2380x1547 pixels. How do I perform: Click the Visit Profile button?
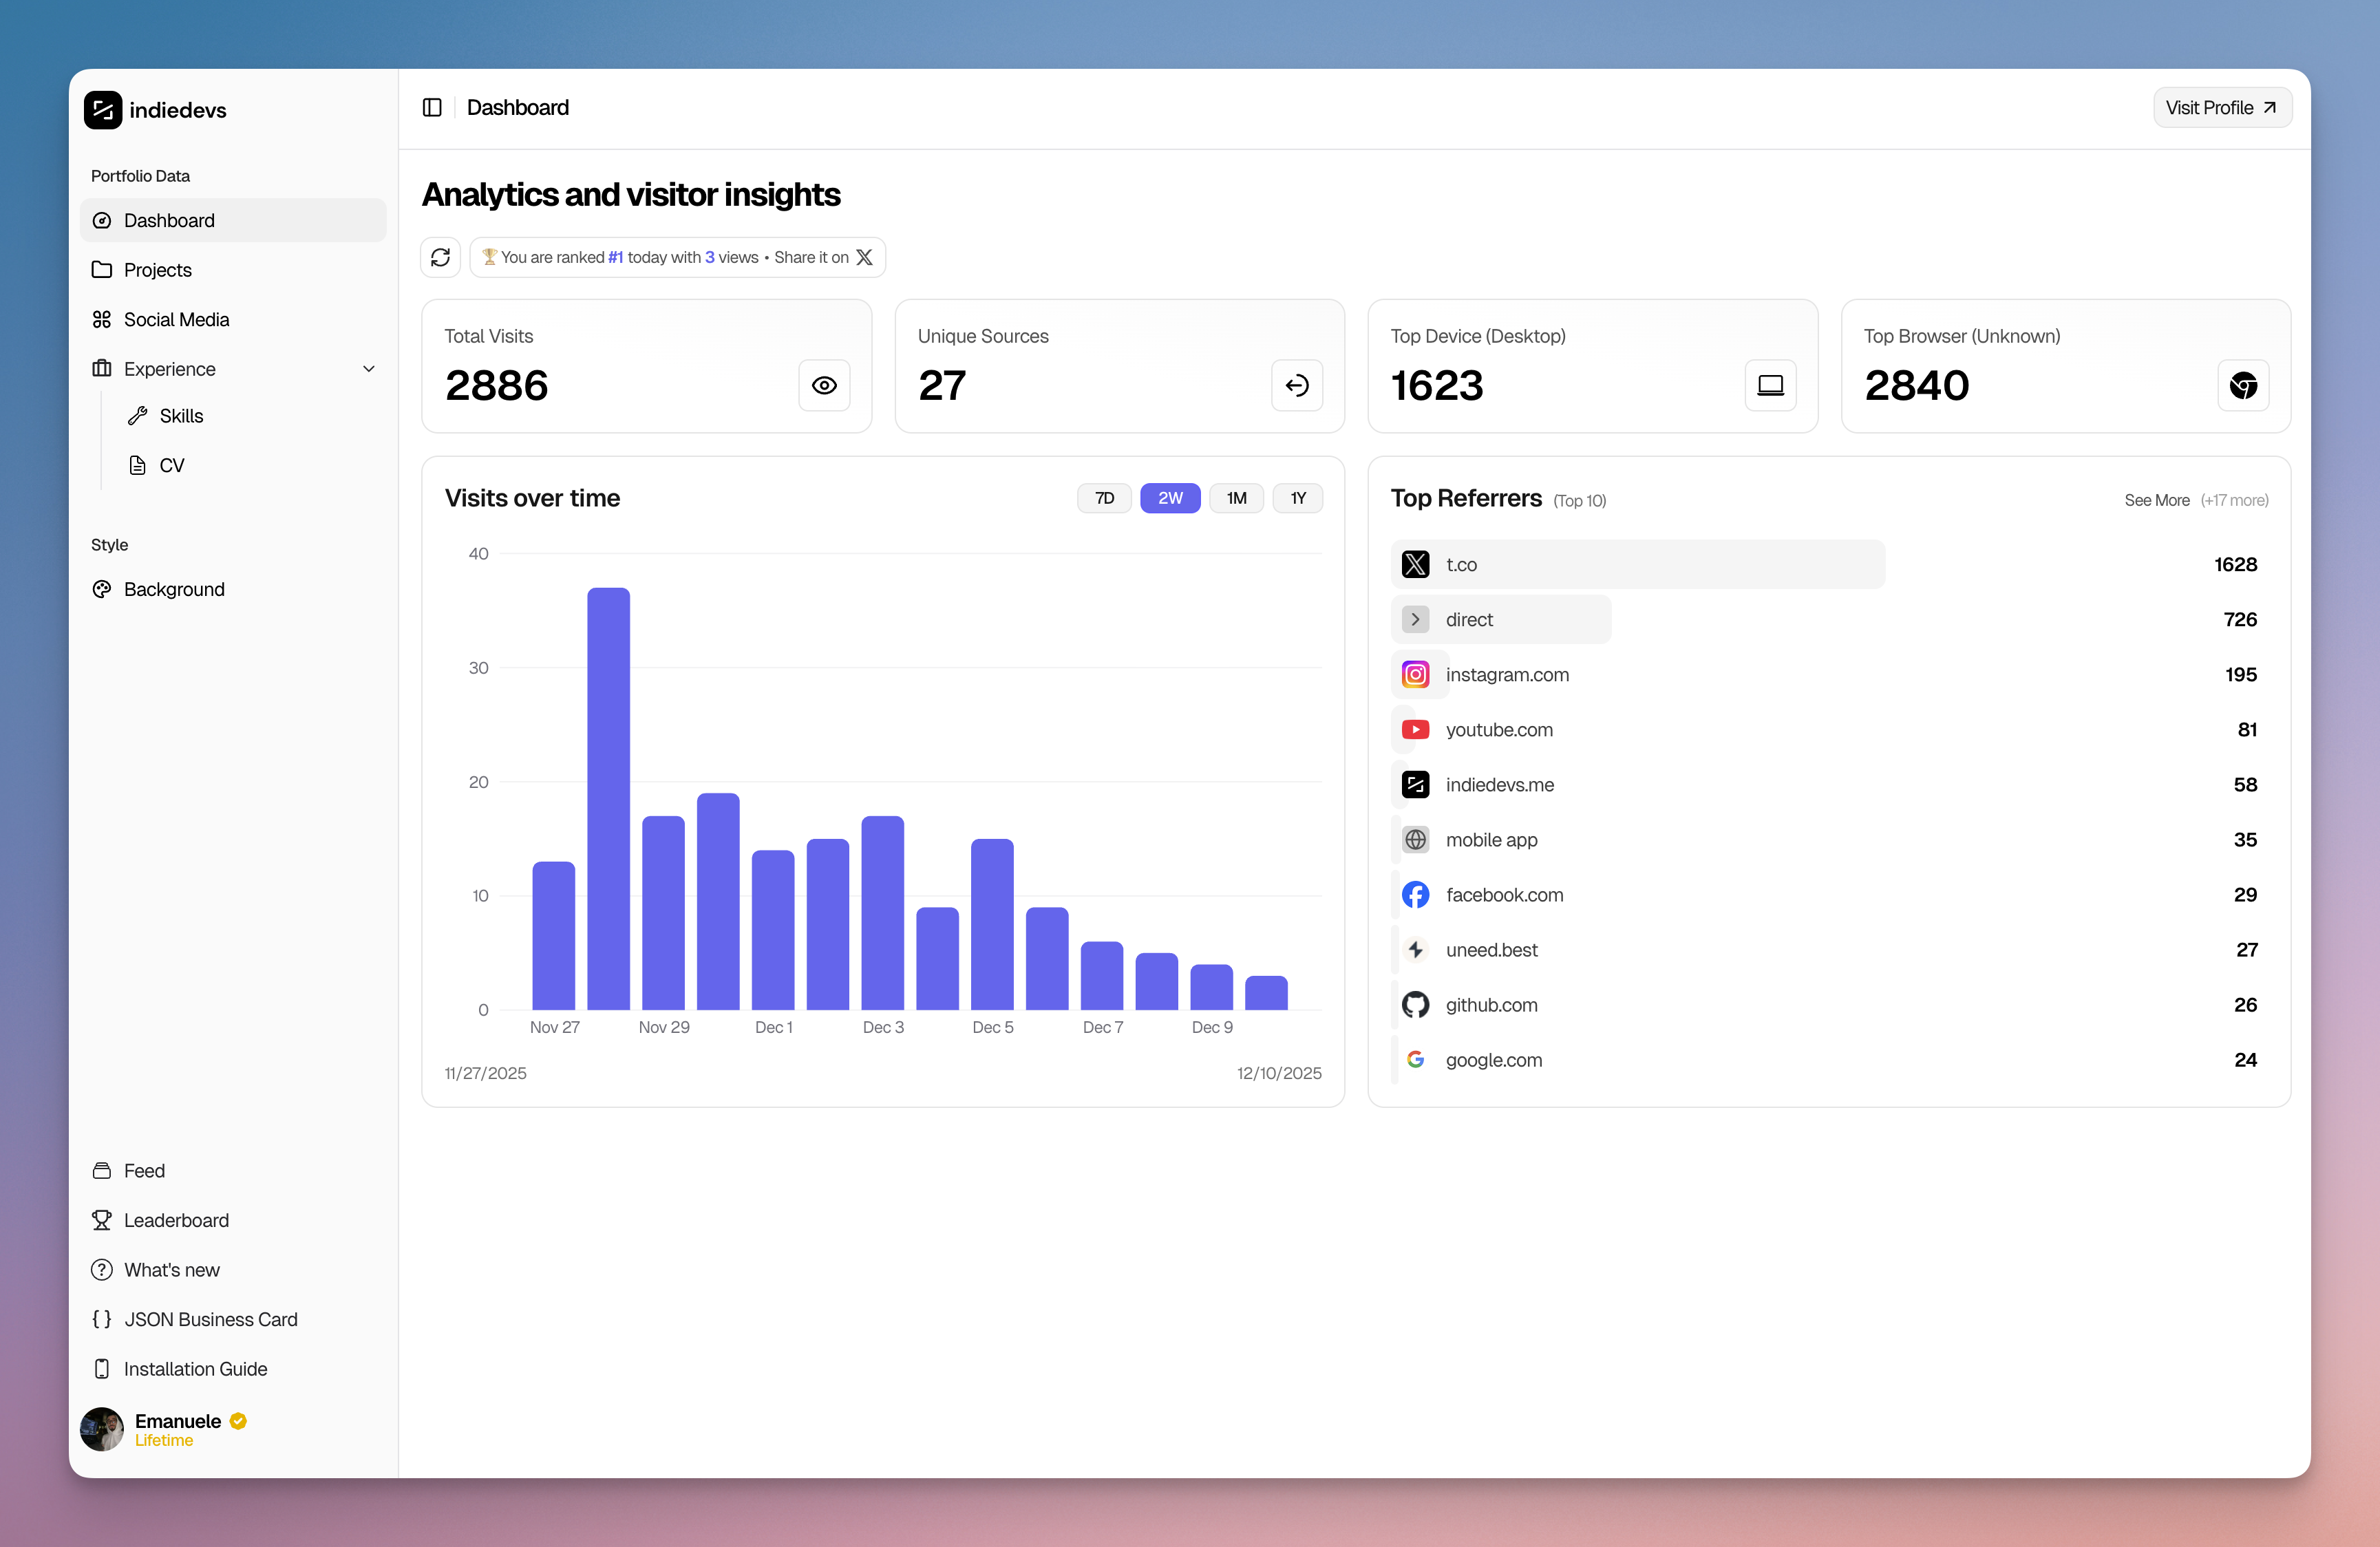[2221, 107]
